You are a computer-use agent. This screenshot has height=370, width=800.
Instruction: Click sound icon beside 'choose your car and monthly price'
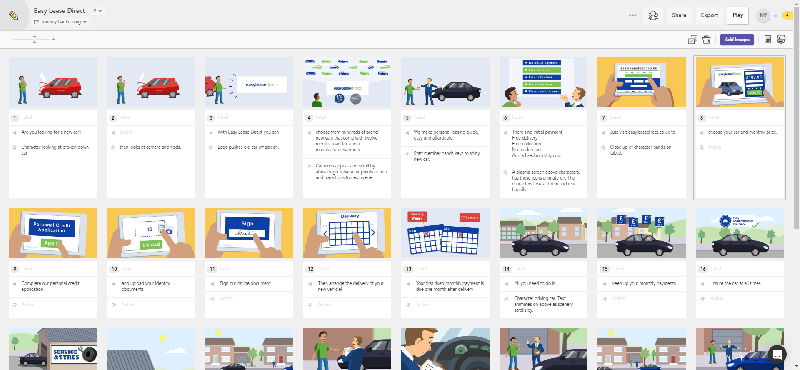[701, 132]
